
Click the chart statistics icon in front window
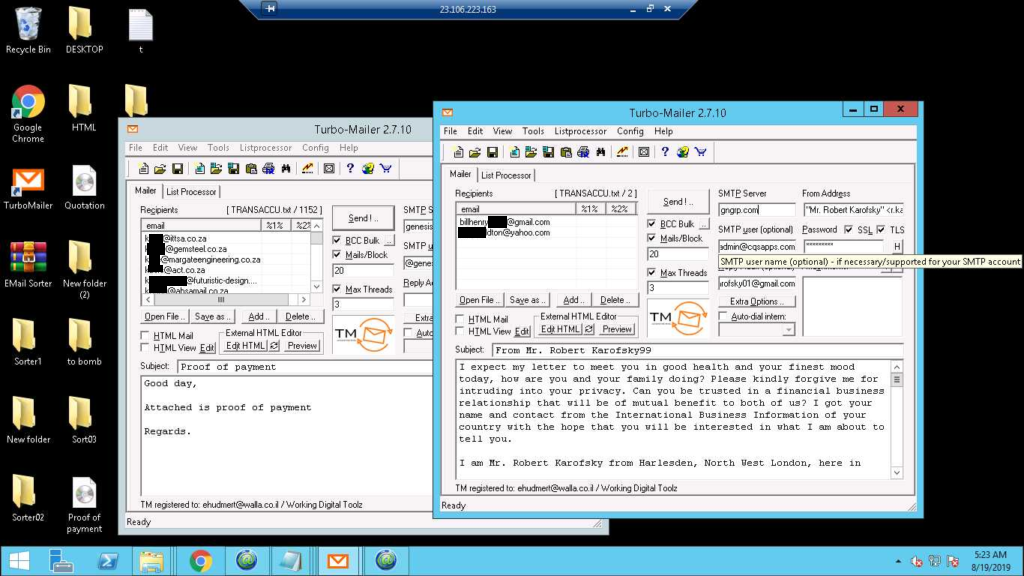(622, 152)
